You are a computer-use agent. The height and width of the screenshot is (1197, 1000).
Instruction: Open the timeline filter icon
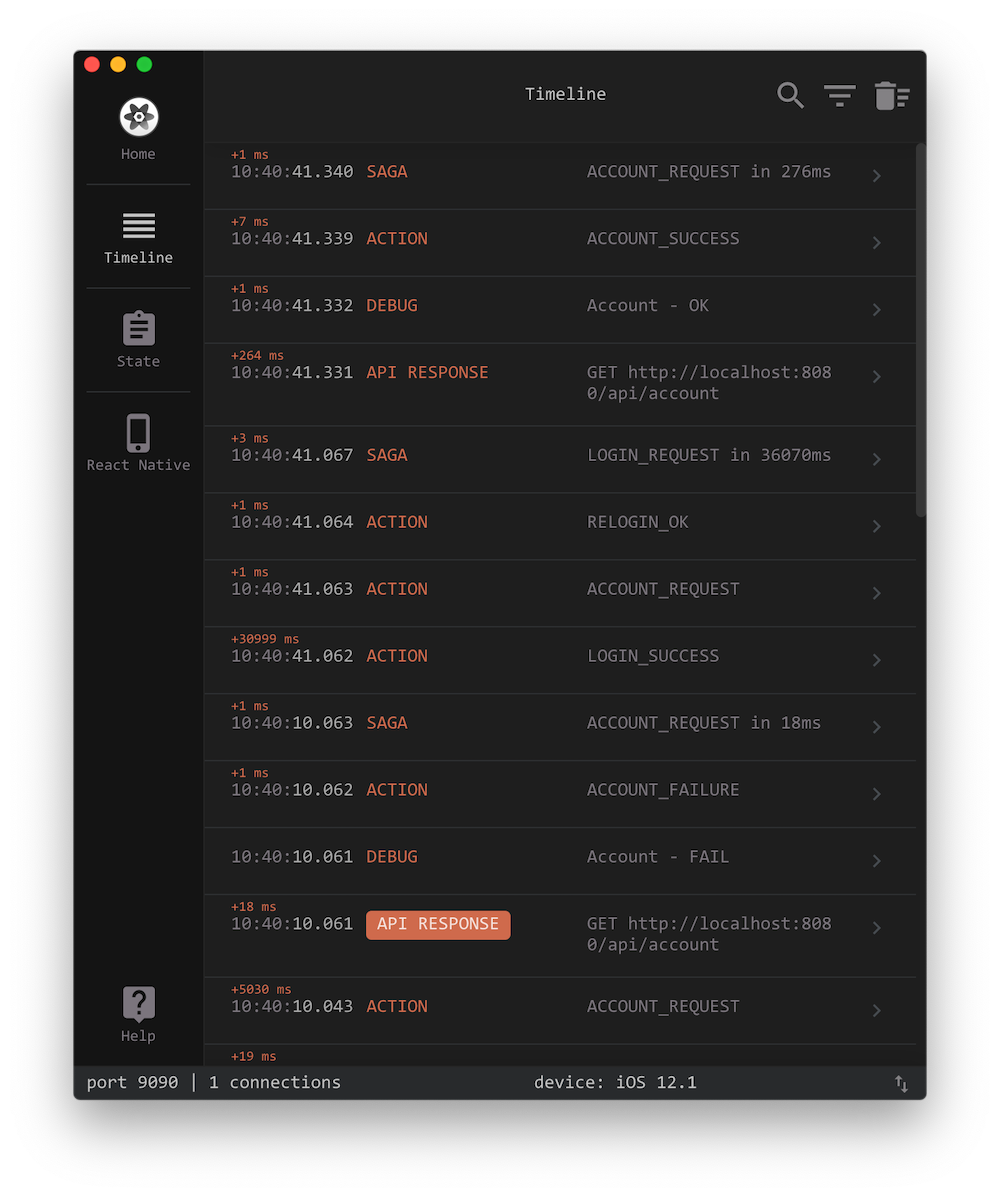point(839,95)
